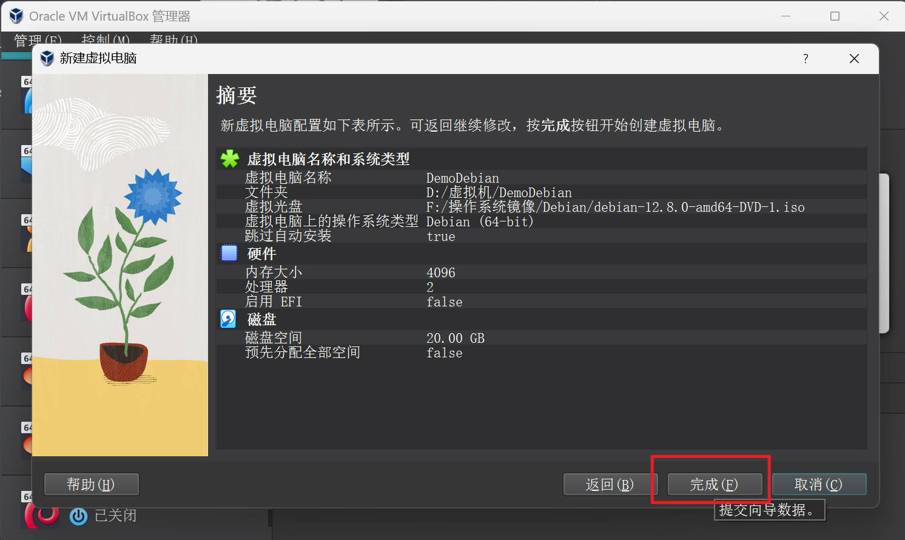Click the green star system type icon

pyautogui.click(x=230, y=159)
